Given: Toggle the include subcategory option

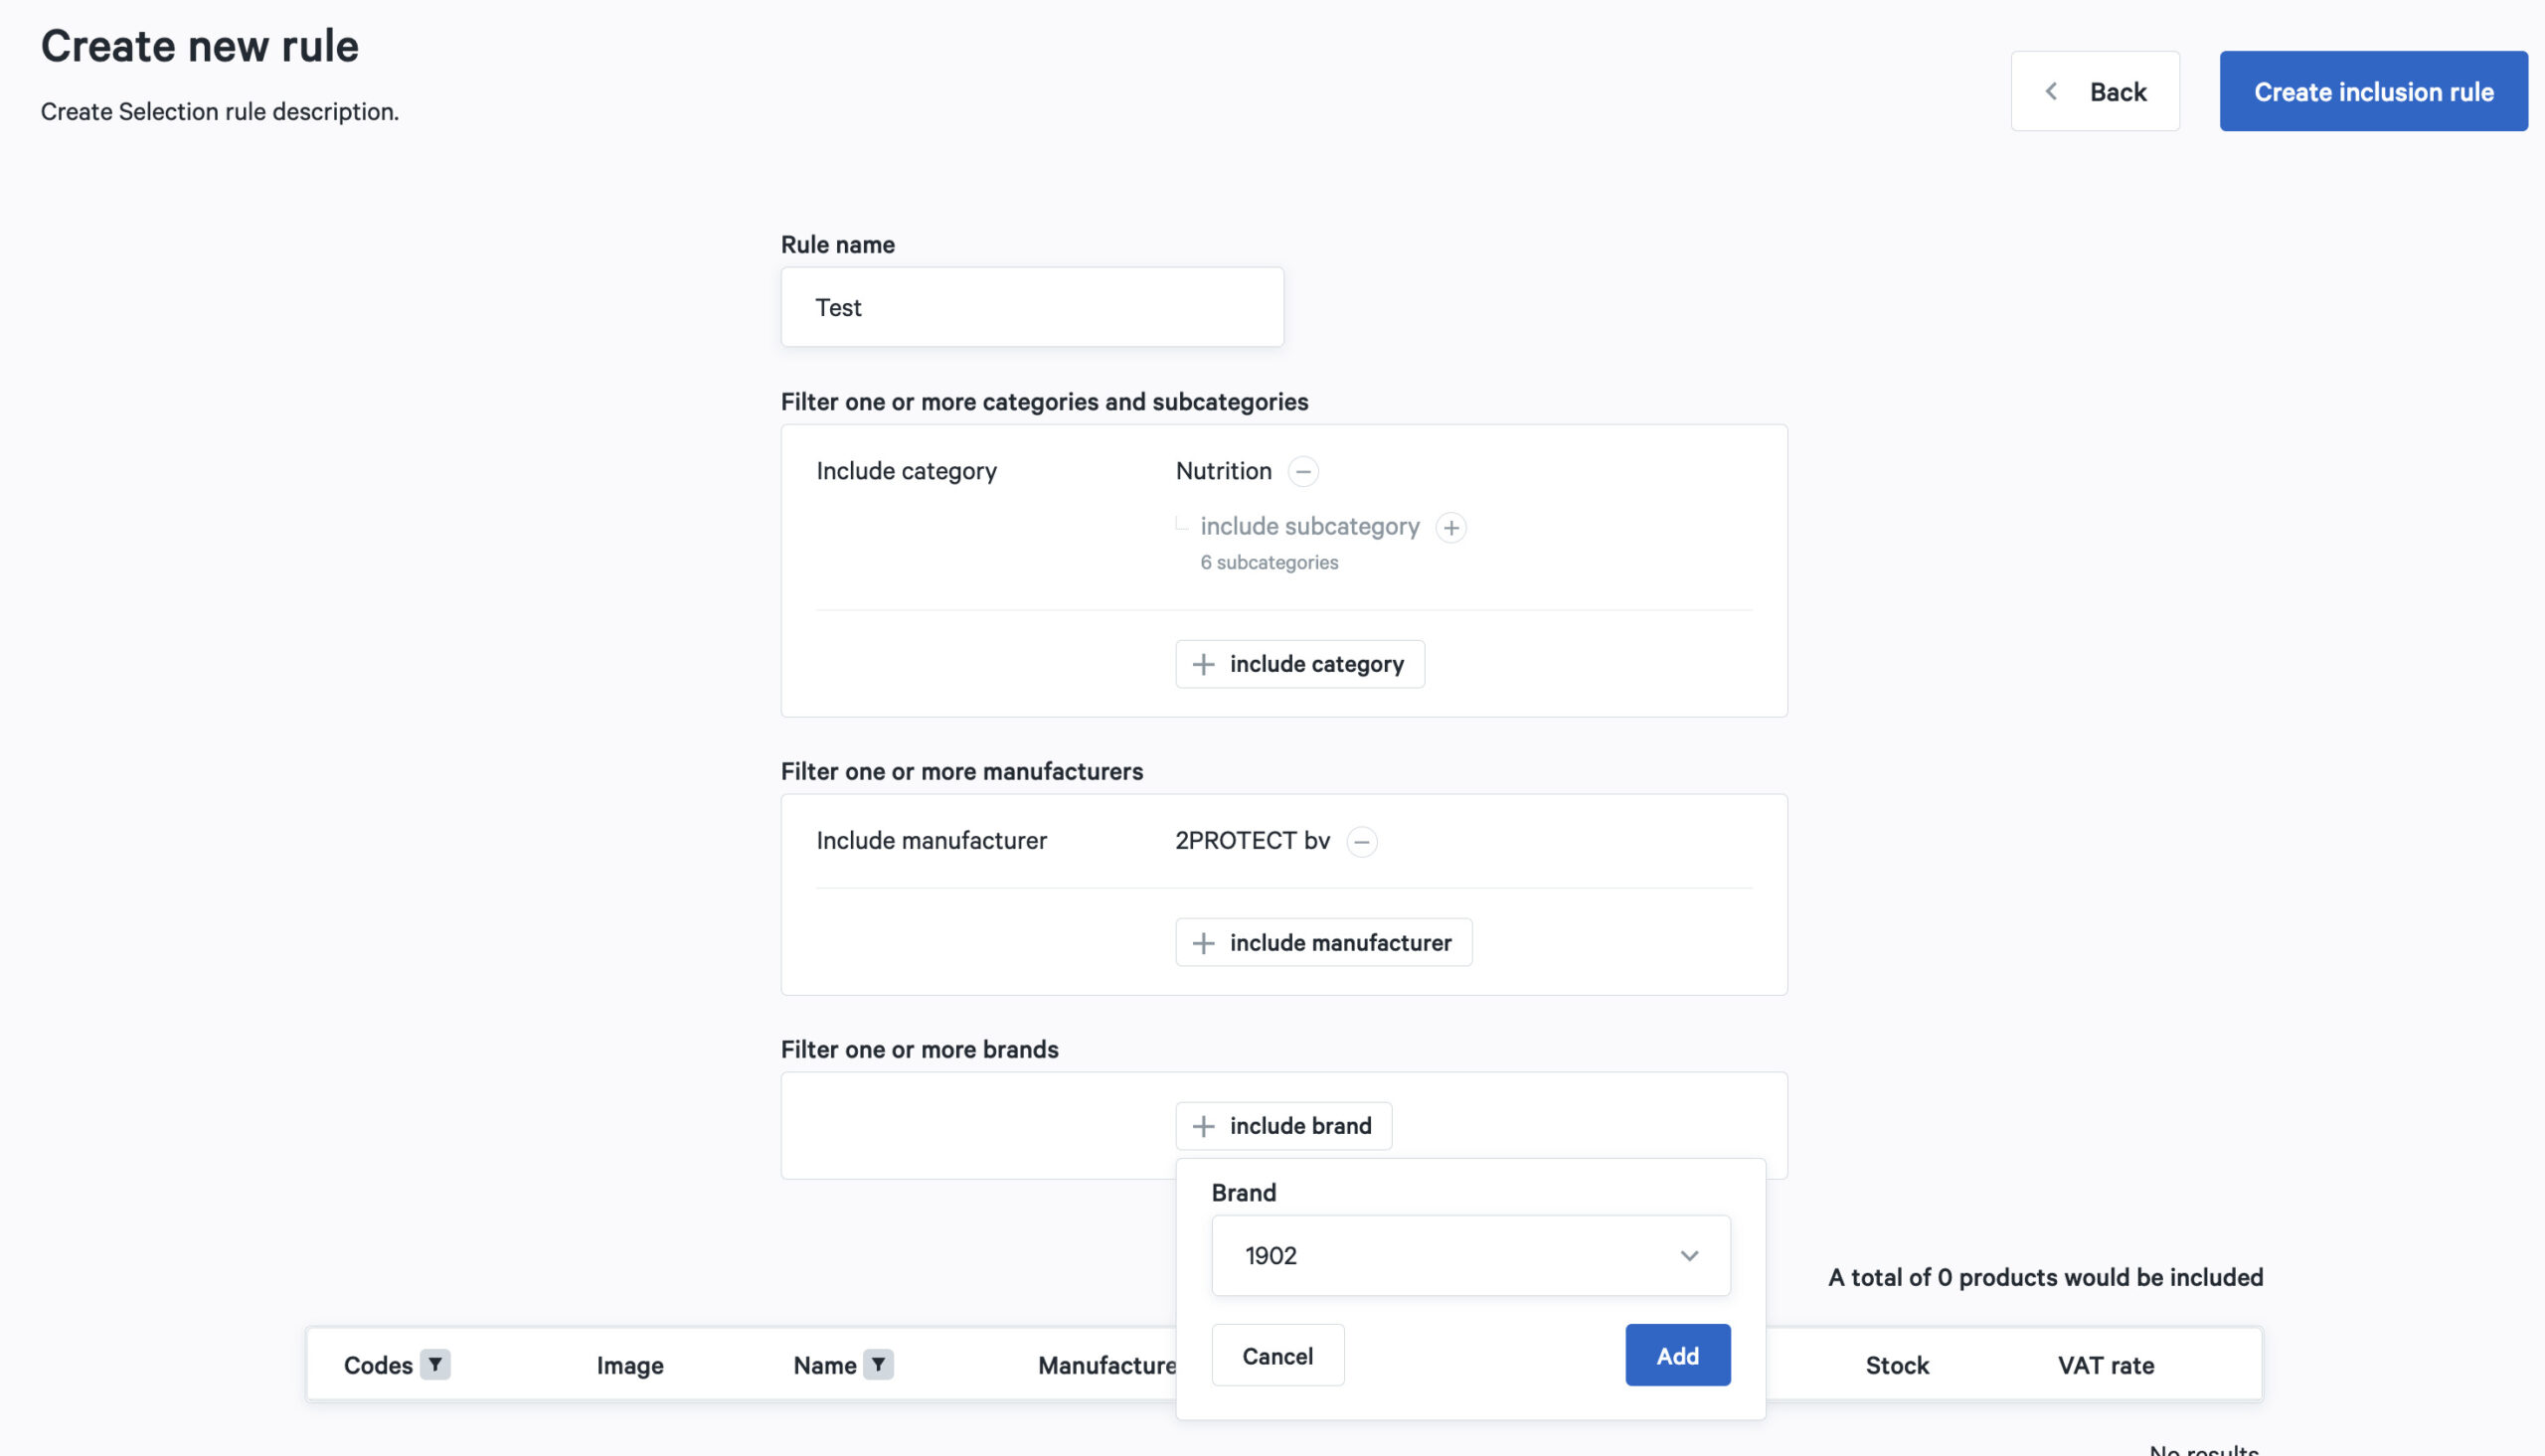Looking at the screenshot, I should click(x=1450, y=528).
